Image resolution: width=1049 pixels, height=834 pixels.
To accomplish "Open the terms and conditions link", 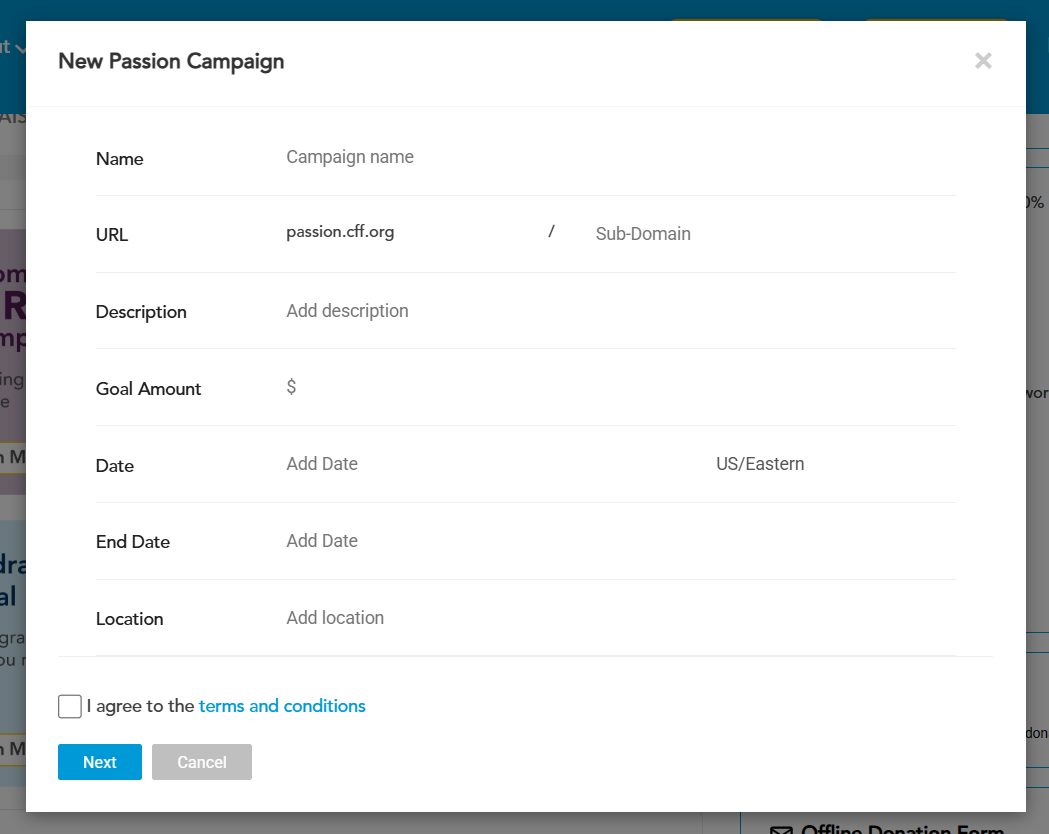I will [282, 706].
